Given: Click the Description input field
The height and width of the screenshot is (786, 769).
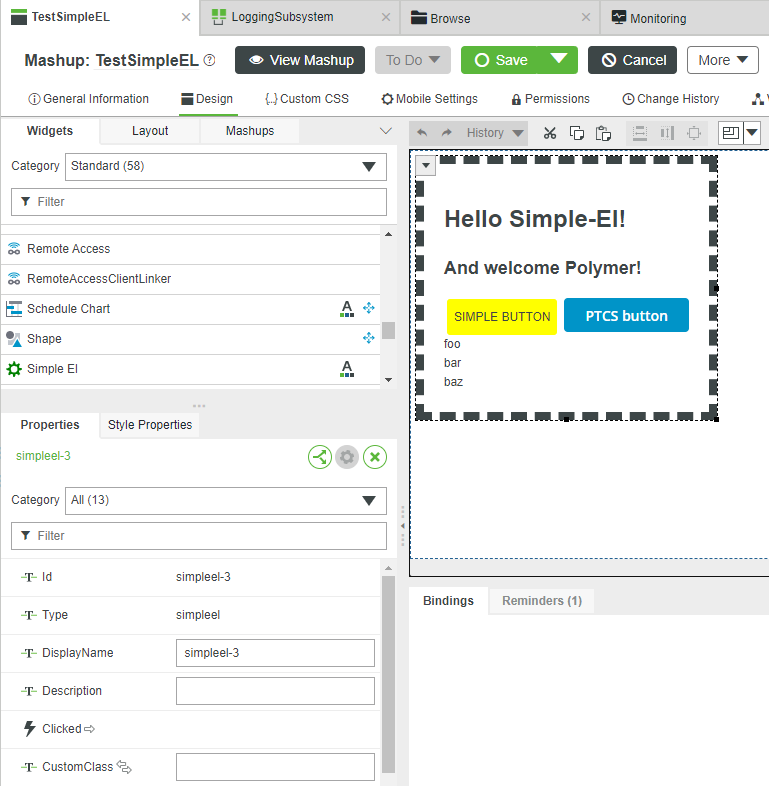Looking at the screenshot, I should 275,691.
